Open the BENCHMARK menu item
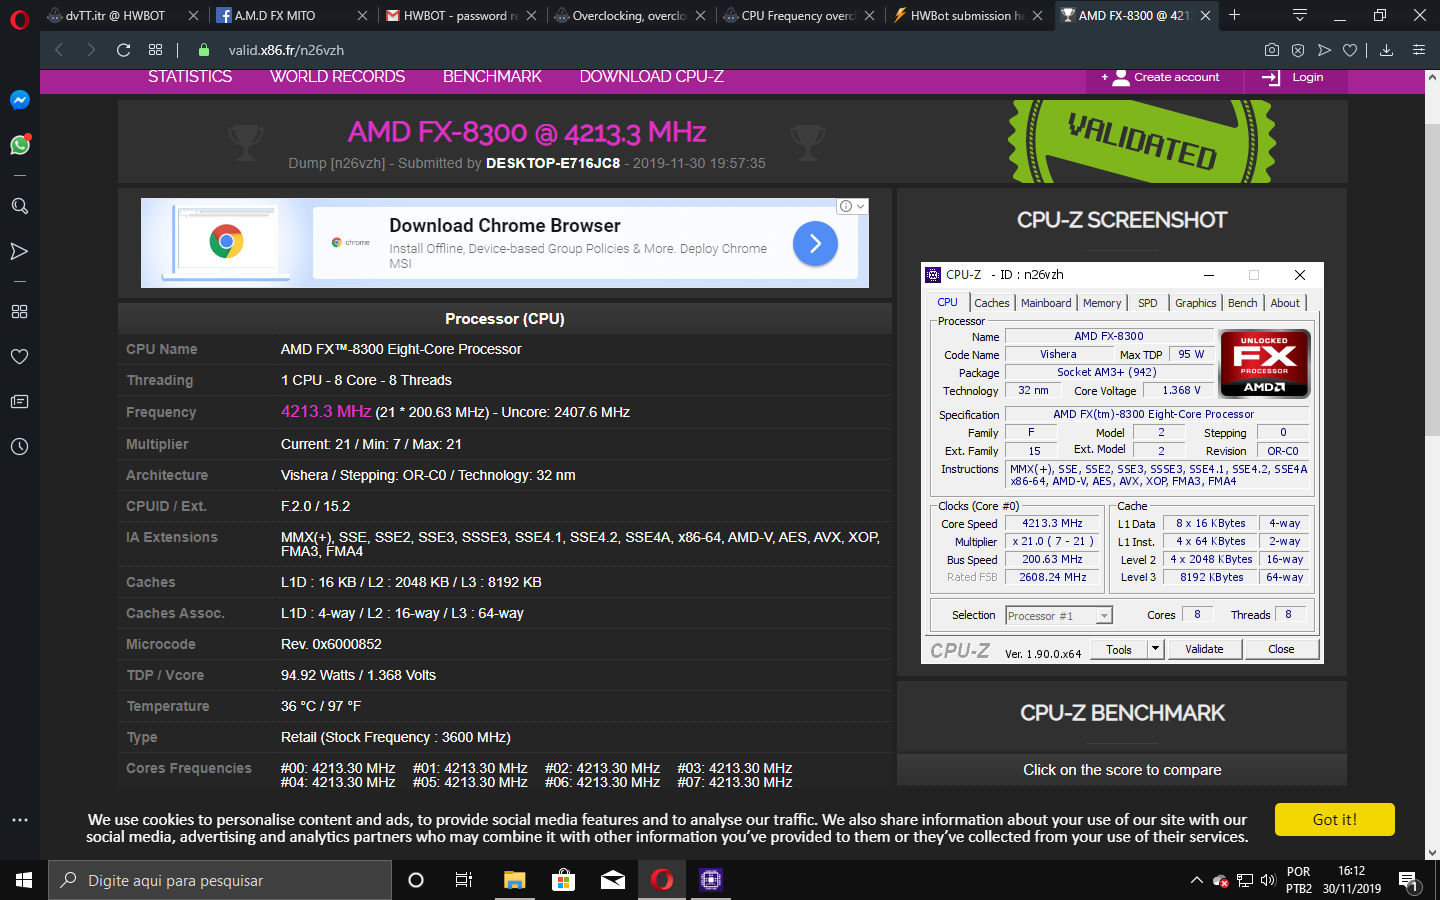The image size is (1440, 900). [x=492, y=77]
